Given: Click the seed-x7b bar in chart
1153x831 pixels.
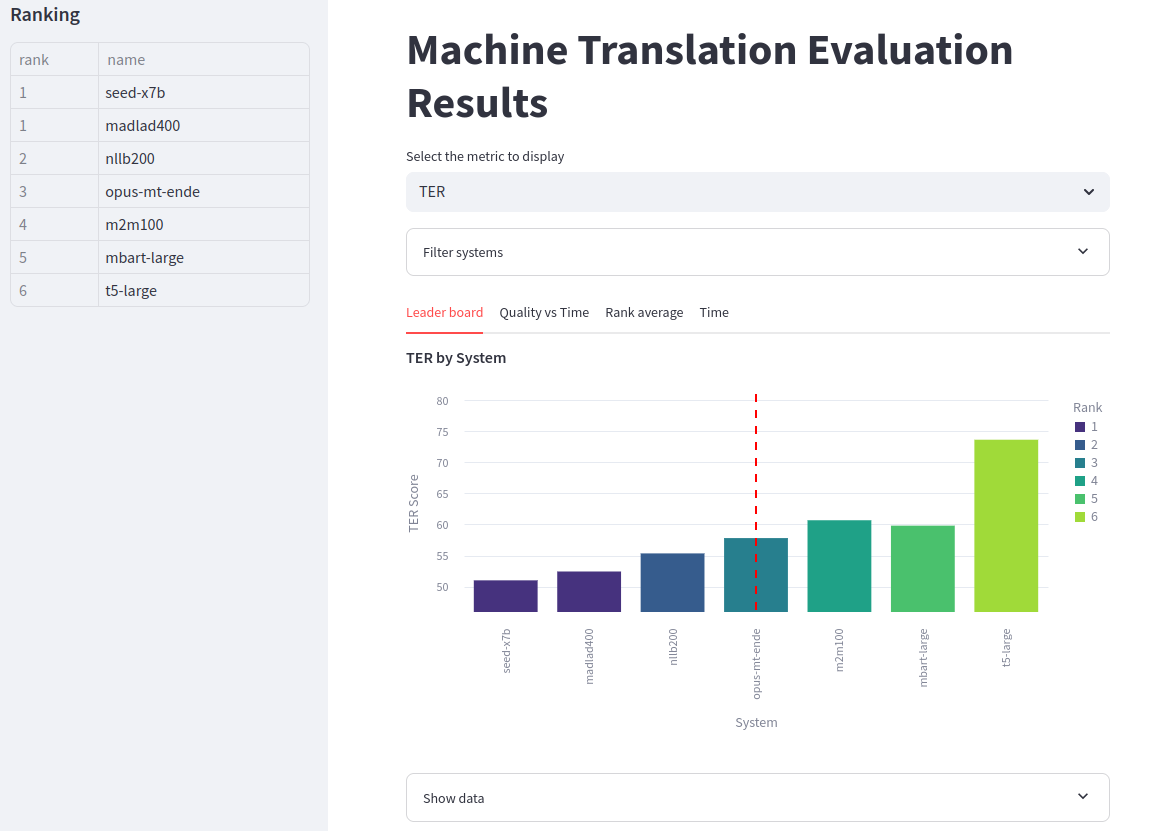Looking at the screenshot, I should click(506, 596).
